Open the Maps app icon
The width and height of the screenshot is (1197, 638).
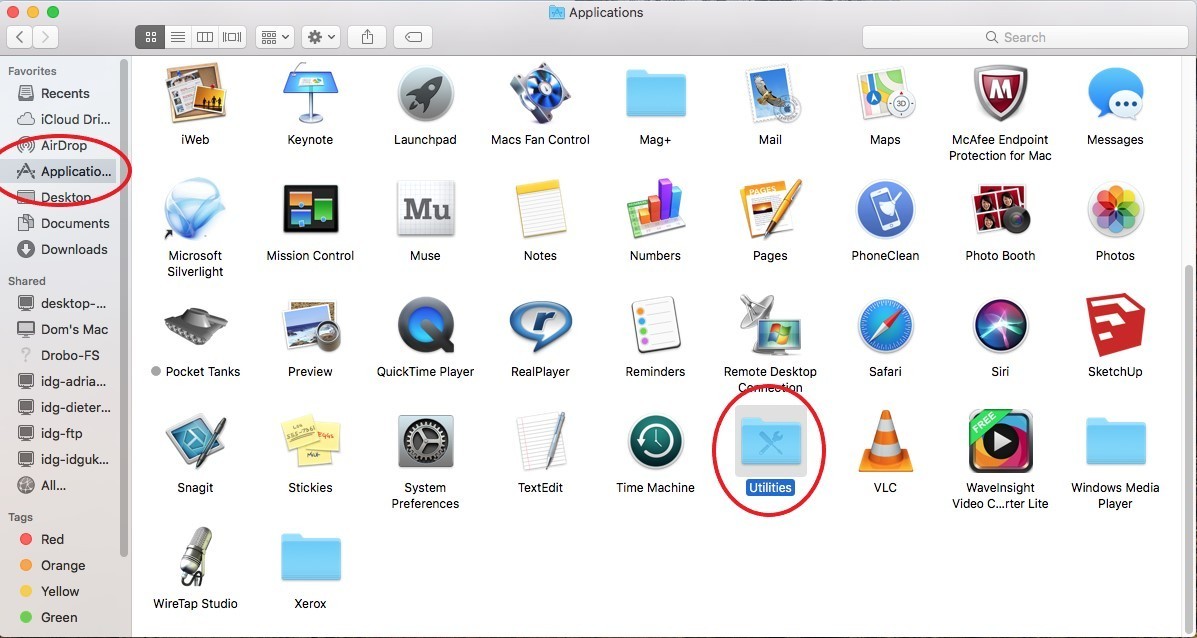[885, 93]
